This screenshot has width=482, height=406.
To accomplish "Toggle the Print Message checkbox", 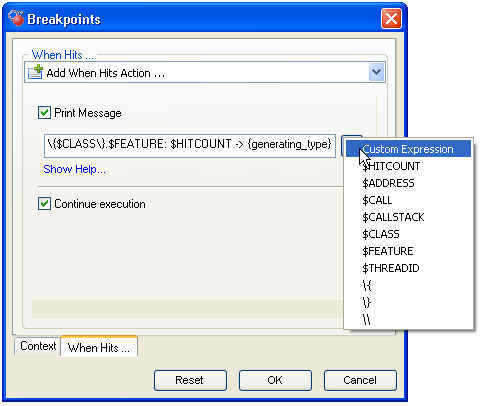I will coord(44,113).
